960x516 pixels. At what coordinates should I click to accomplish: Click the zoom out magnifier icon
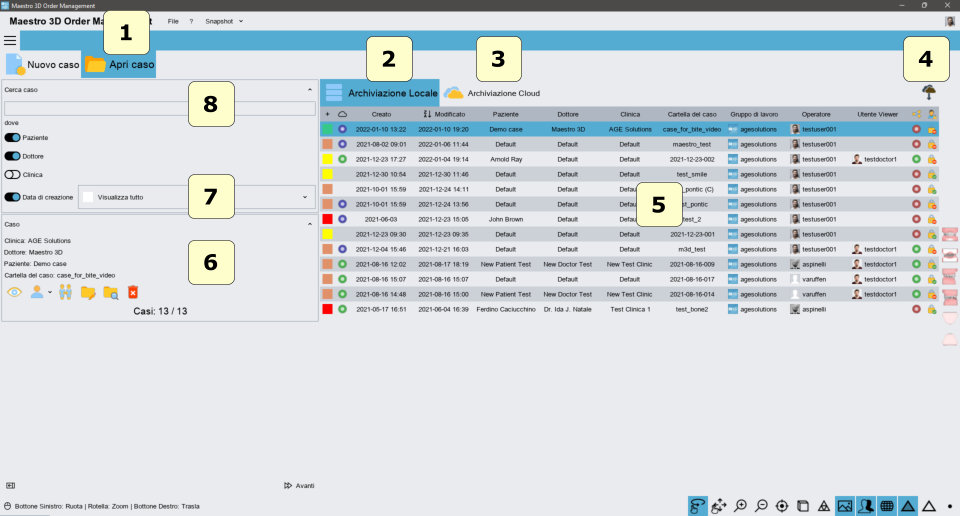click(x=761, y=506)
